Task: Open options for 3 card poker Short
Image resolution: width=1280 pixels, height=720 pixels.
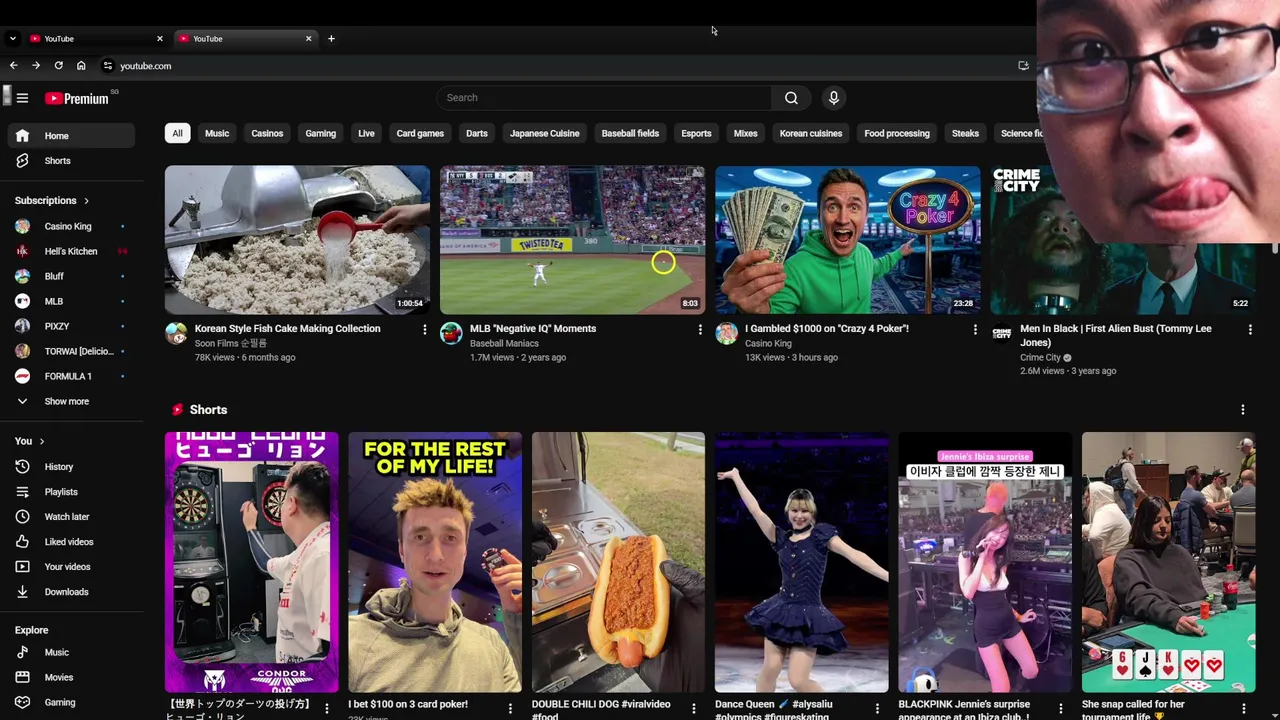Action: tap(510, 709)
